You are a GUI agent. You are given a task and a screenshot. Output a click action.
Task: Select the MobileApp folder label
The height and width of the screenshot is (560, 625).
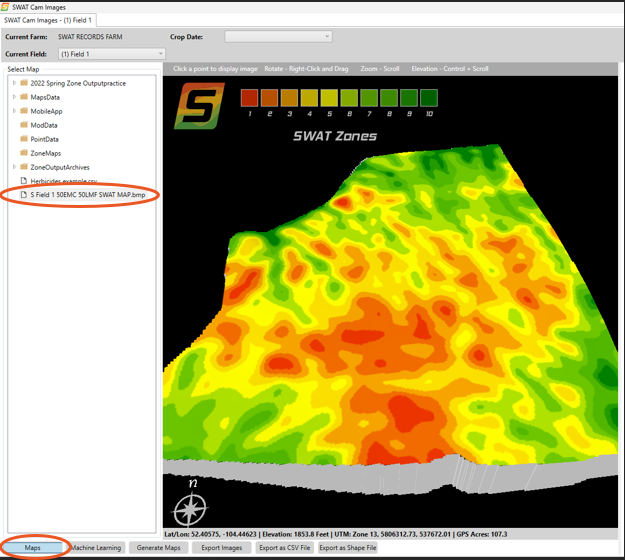click(x=46, y=111)
